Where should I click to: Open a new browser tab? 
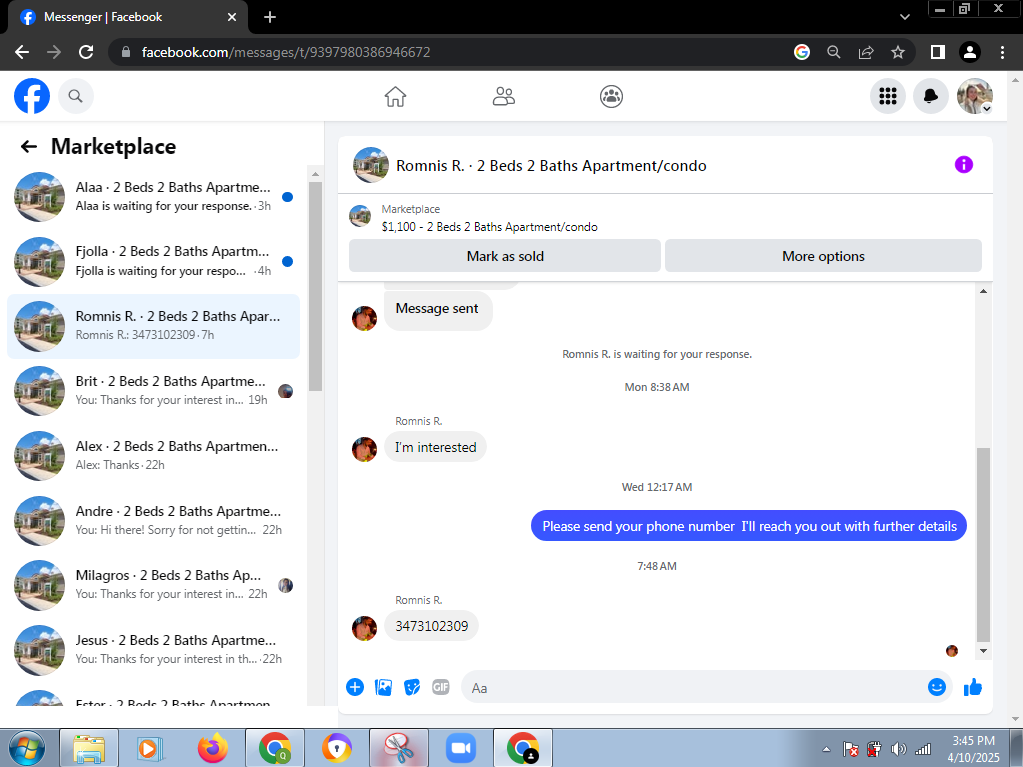(x=270, y=17)
